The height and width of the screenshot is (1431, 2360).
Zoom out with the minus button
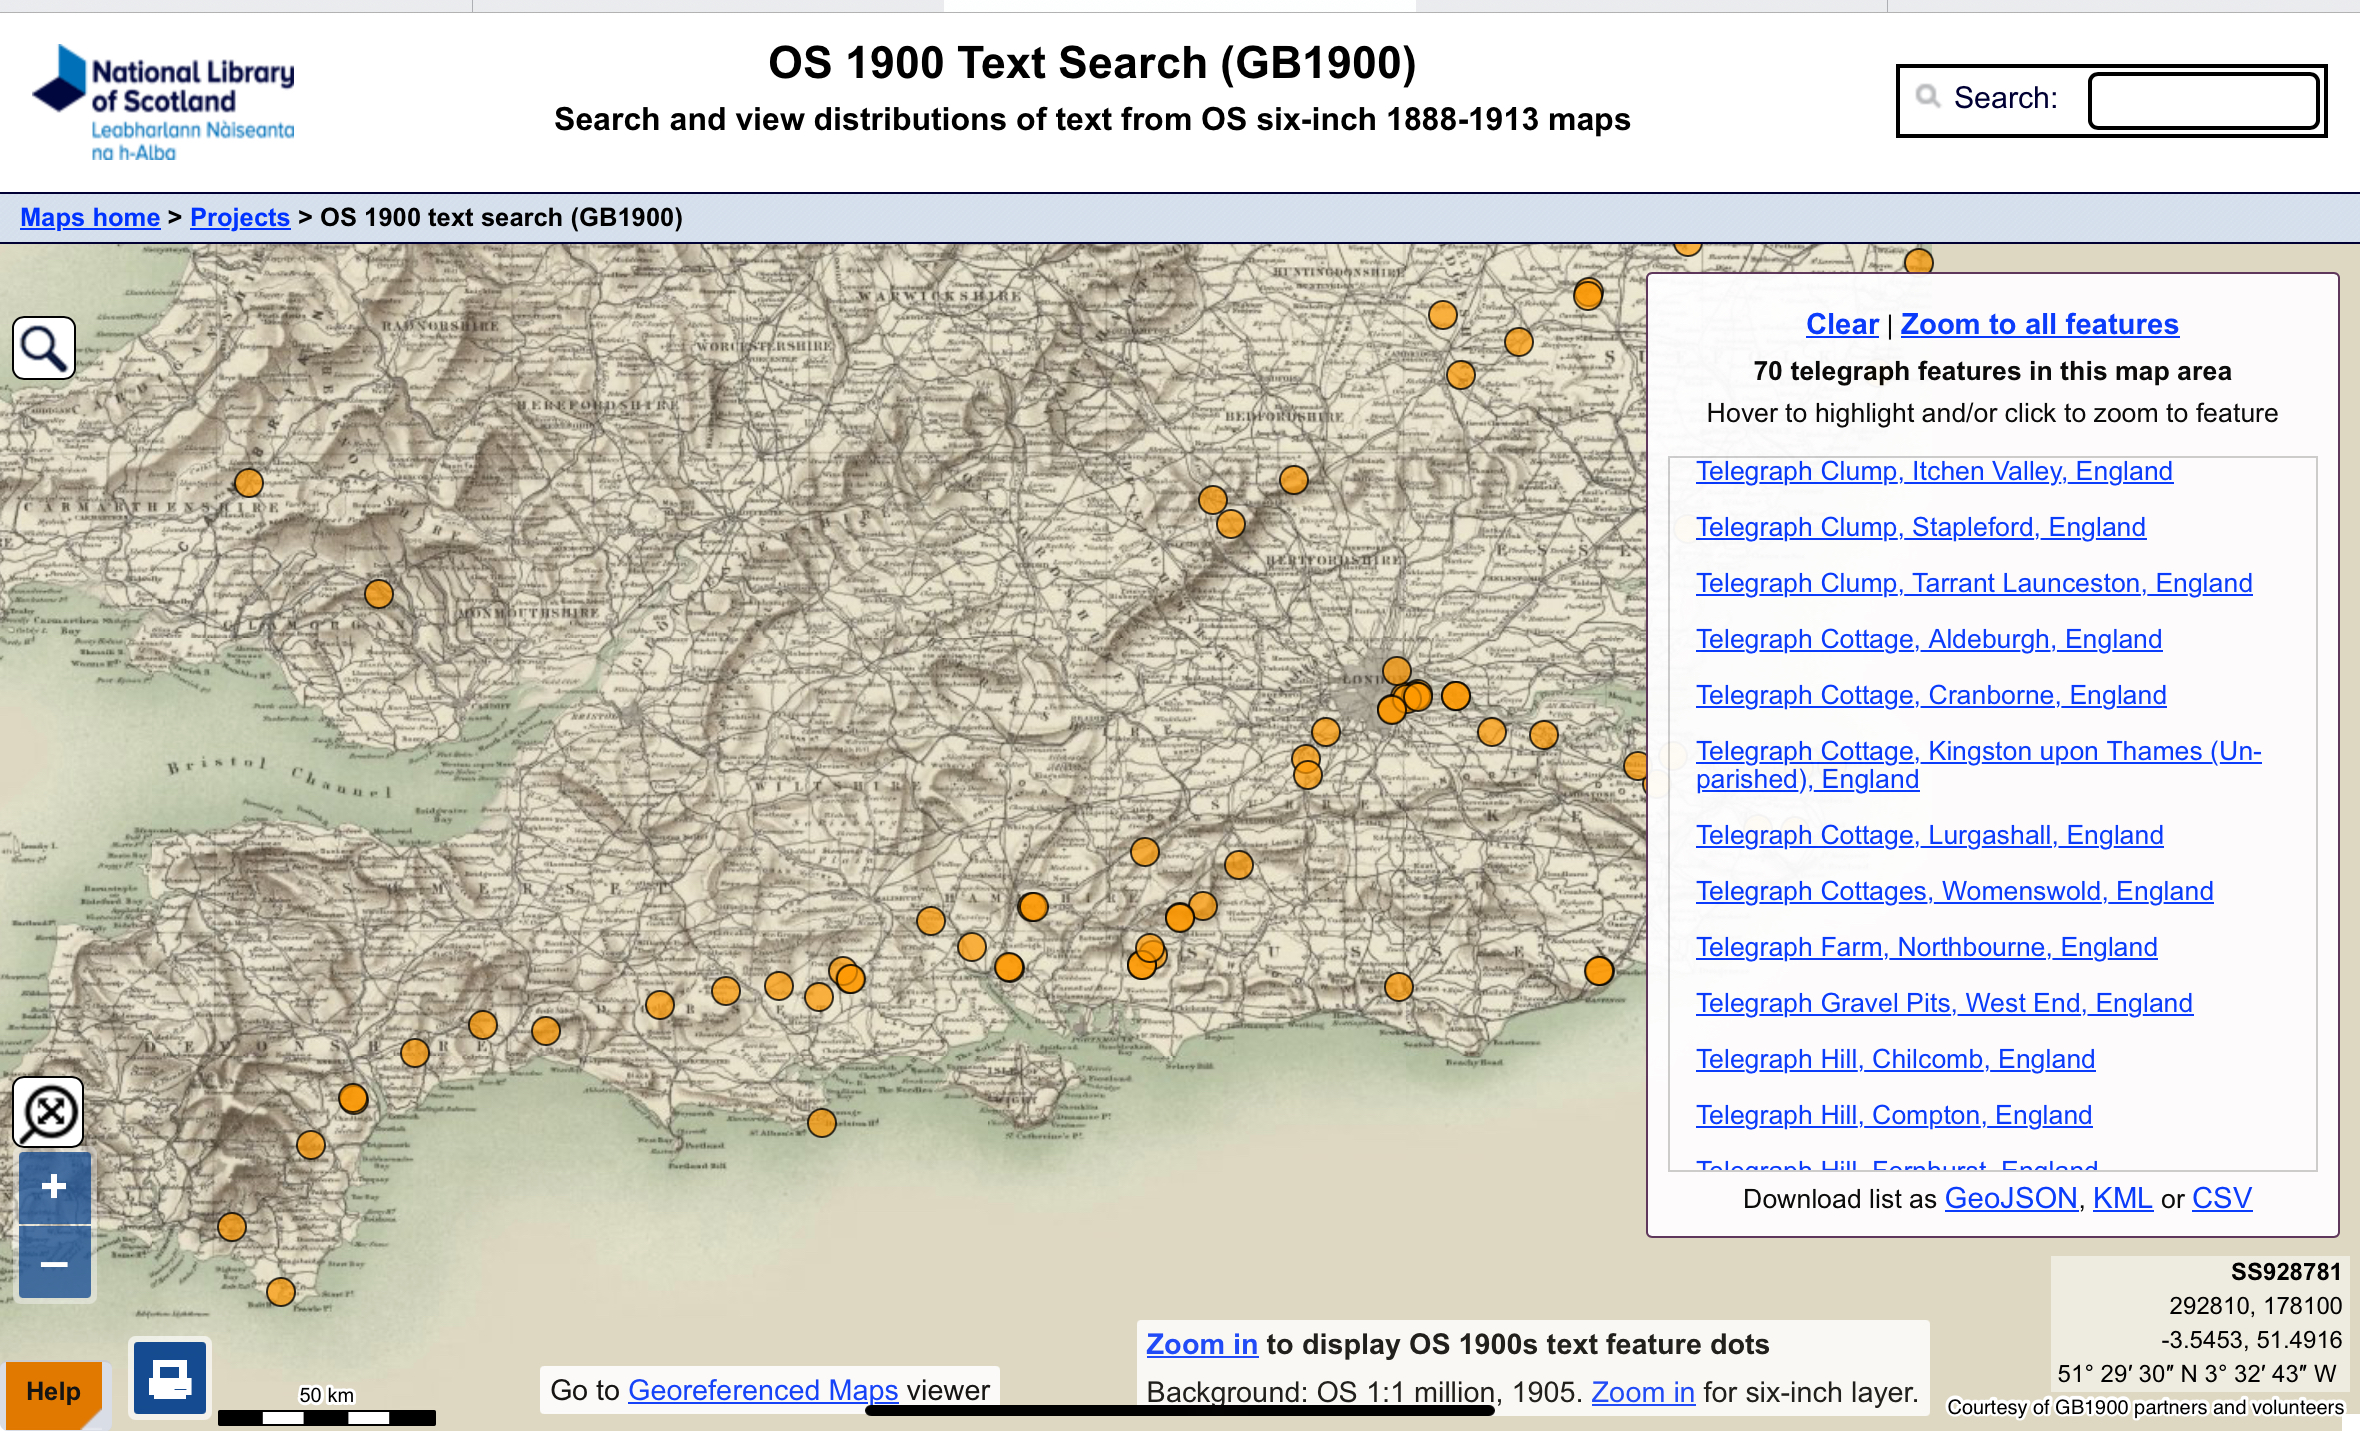click(x=54, y=1264)
